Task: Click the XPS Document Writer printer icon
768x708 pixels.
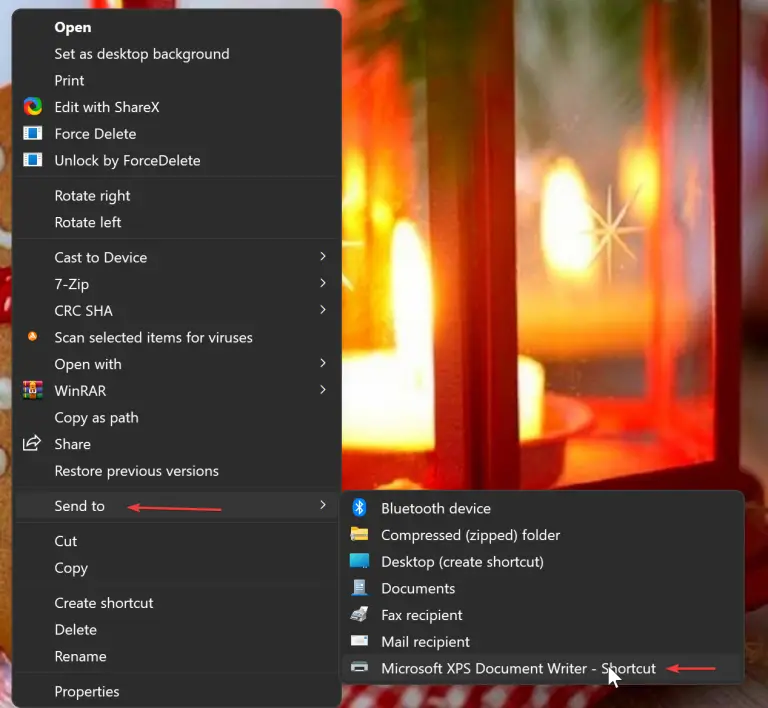Action: (x=360, y=667)
